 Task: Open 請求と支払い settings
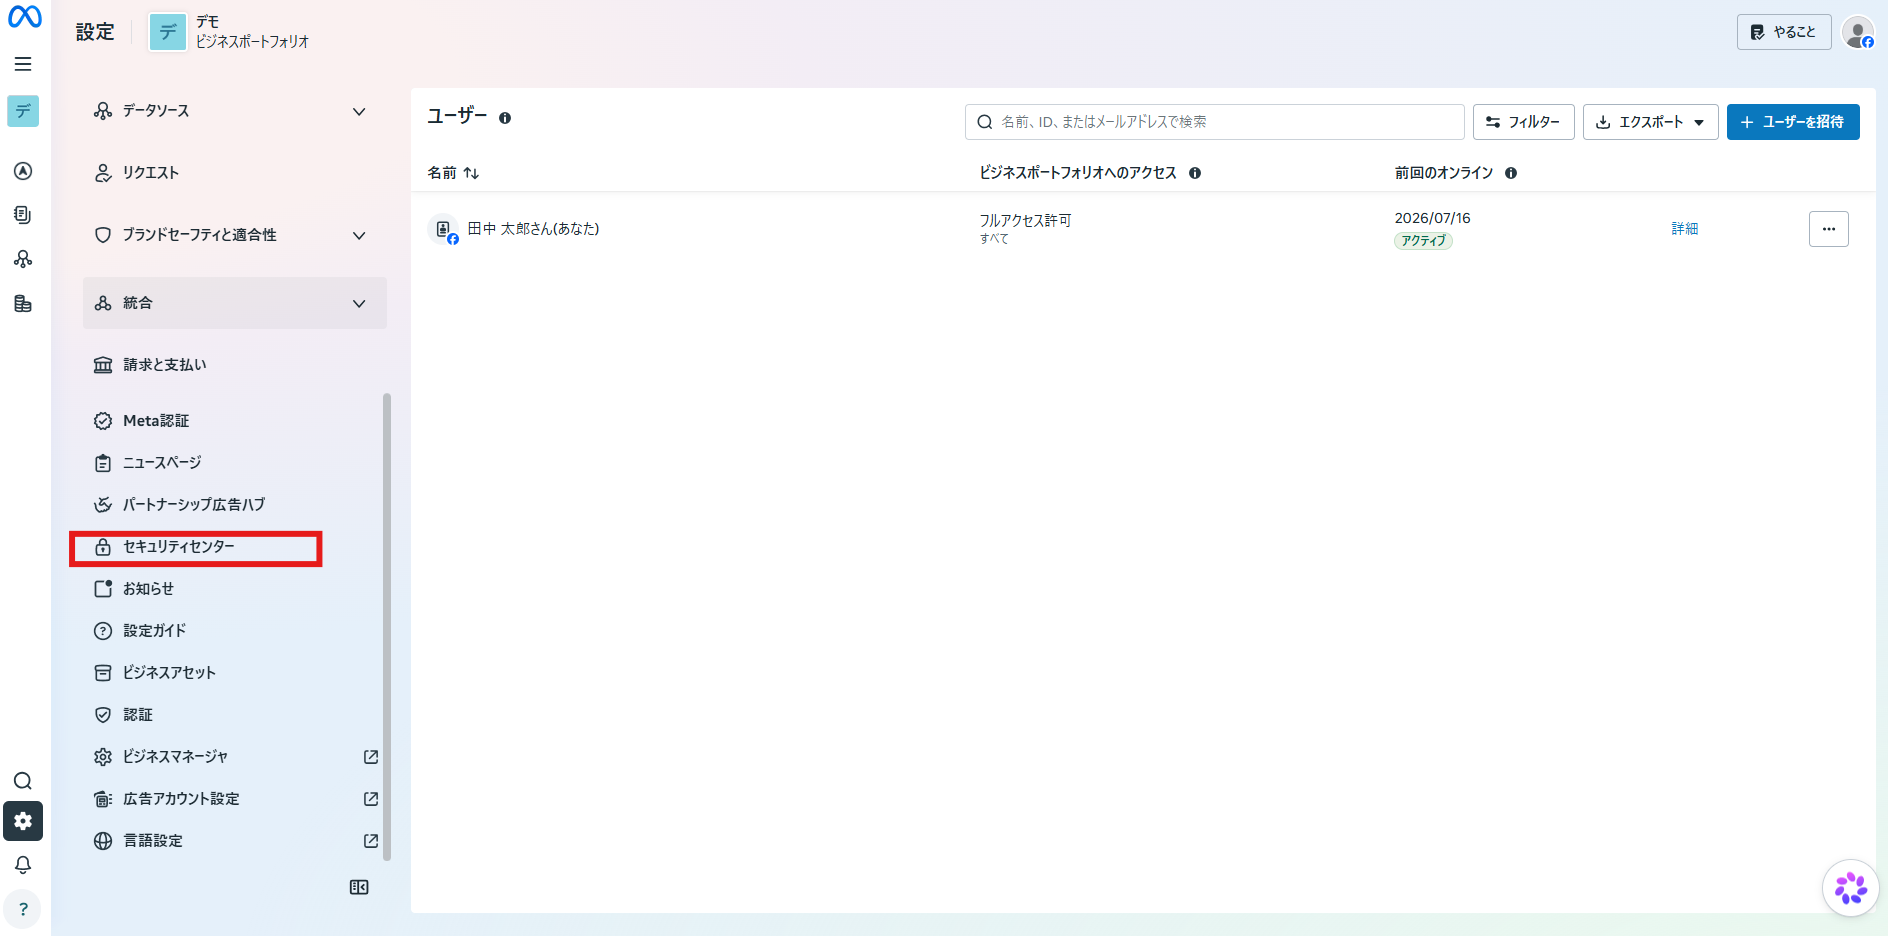pyautogui.click(x=235, y=365)
